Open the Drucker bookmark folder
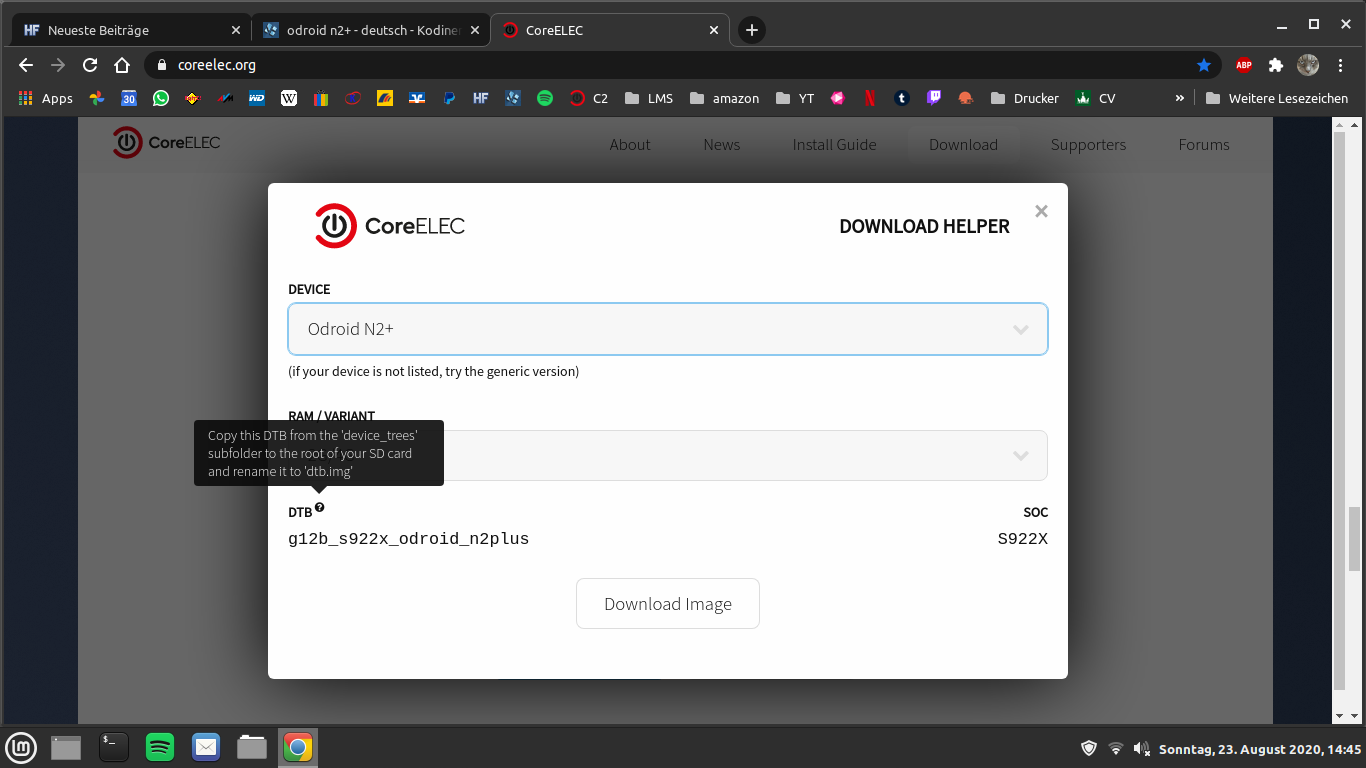The width and height of the screenshot is (1366, 768). coord(1024,98)
